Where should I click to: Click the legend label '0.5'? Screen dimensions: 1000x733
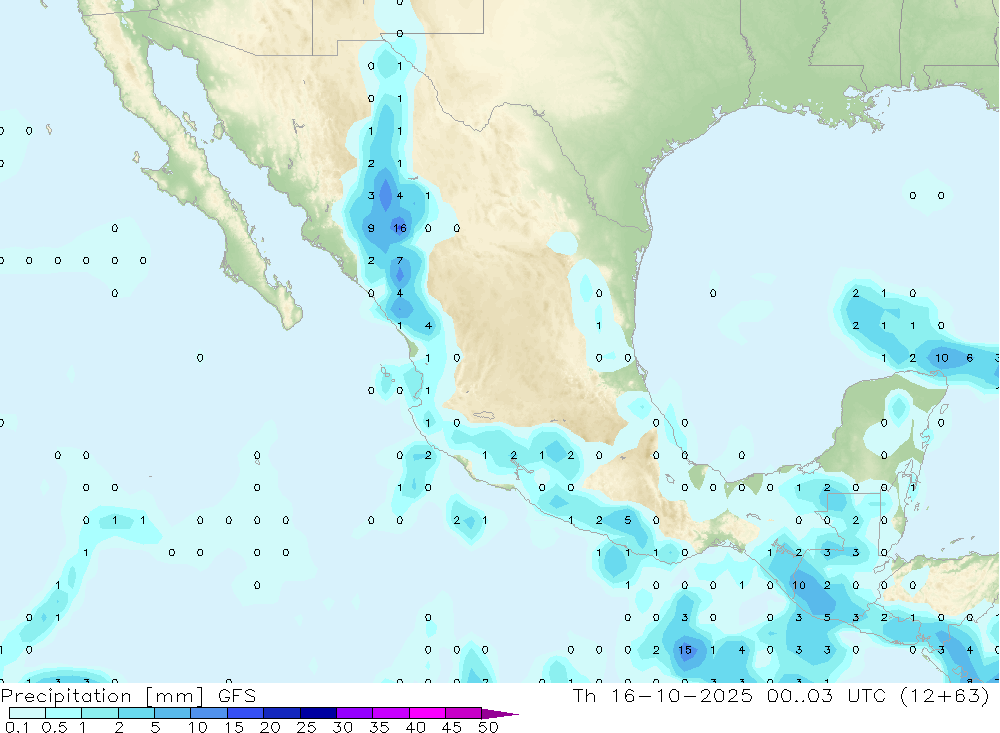click(x=54, y=727)
